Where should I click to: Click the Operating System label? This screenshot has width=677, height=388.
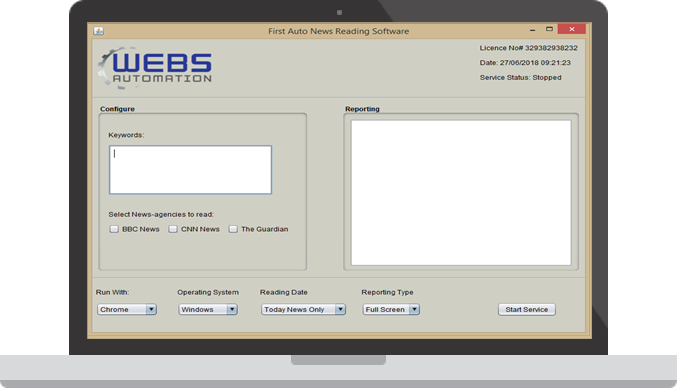tap(208, 292)
